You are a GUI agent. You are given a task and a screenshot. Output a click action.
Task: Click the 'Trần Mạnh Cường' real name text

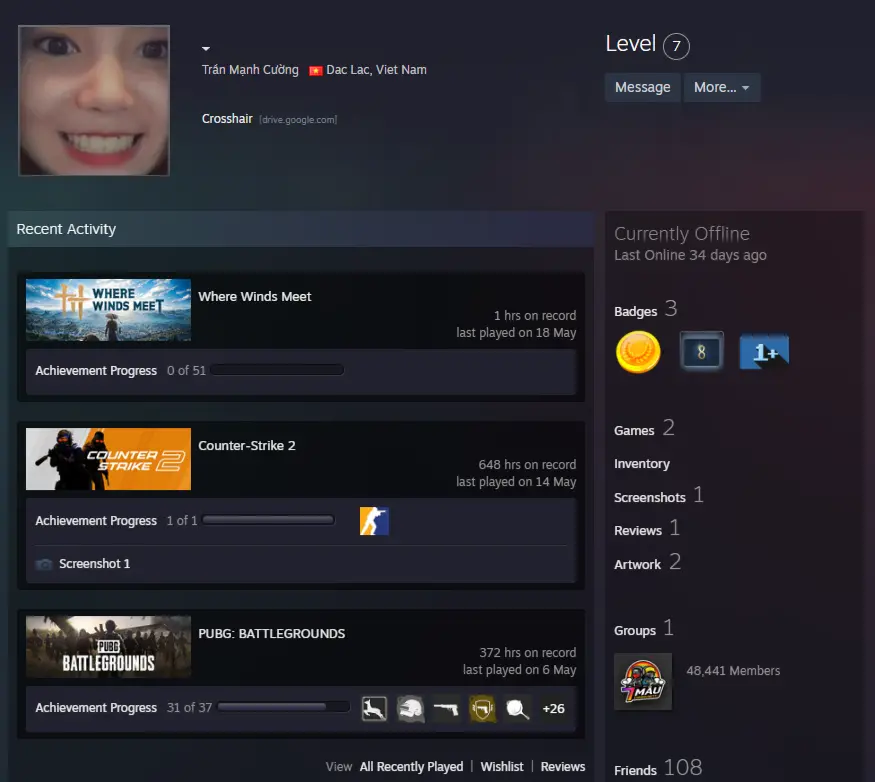pyautogui.click(x=250, y=70)
